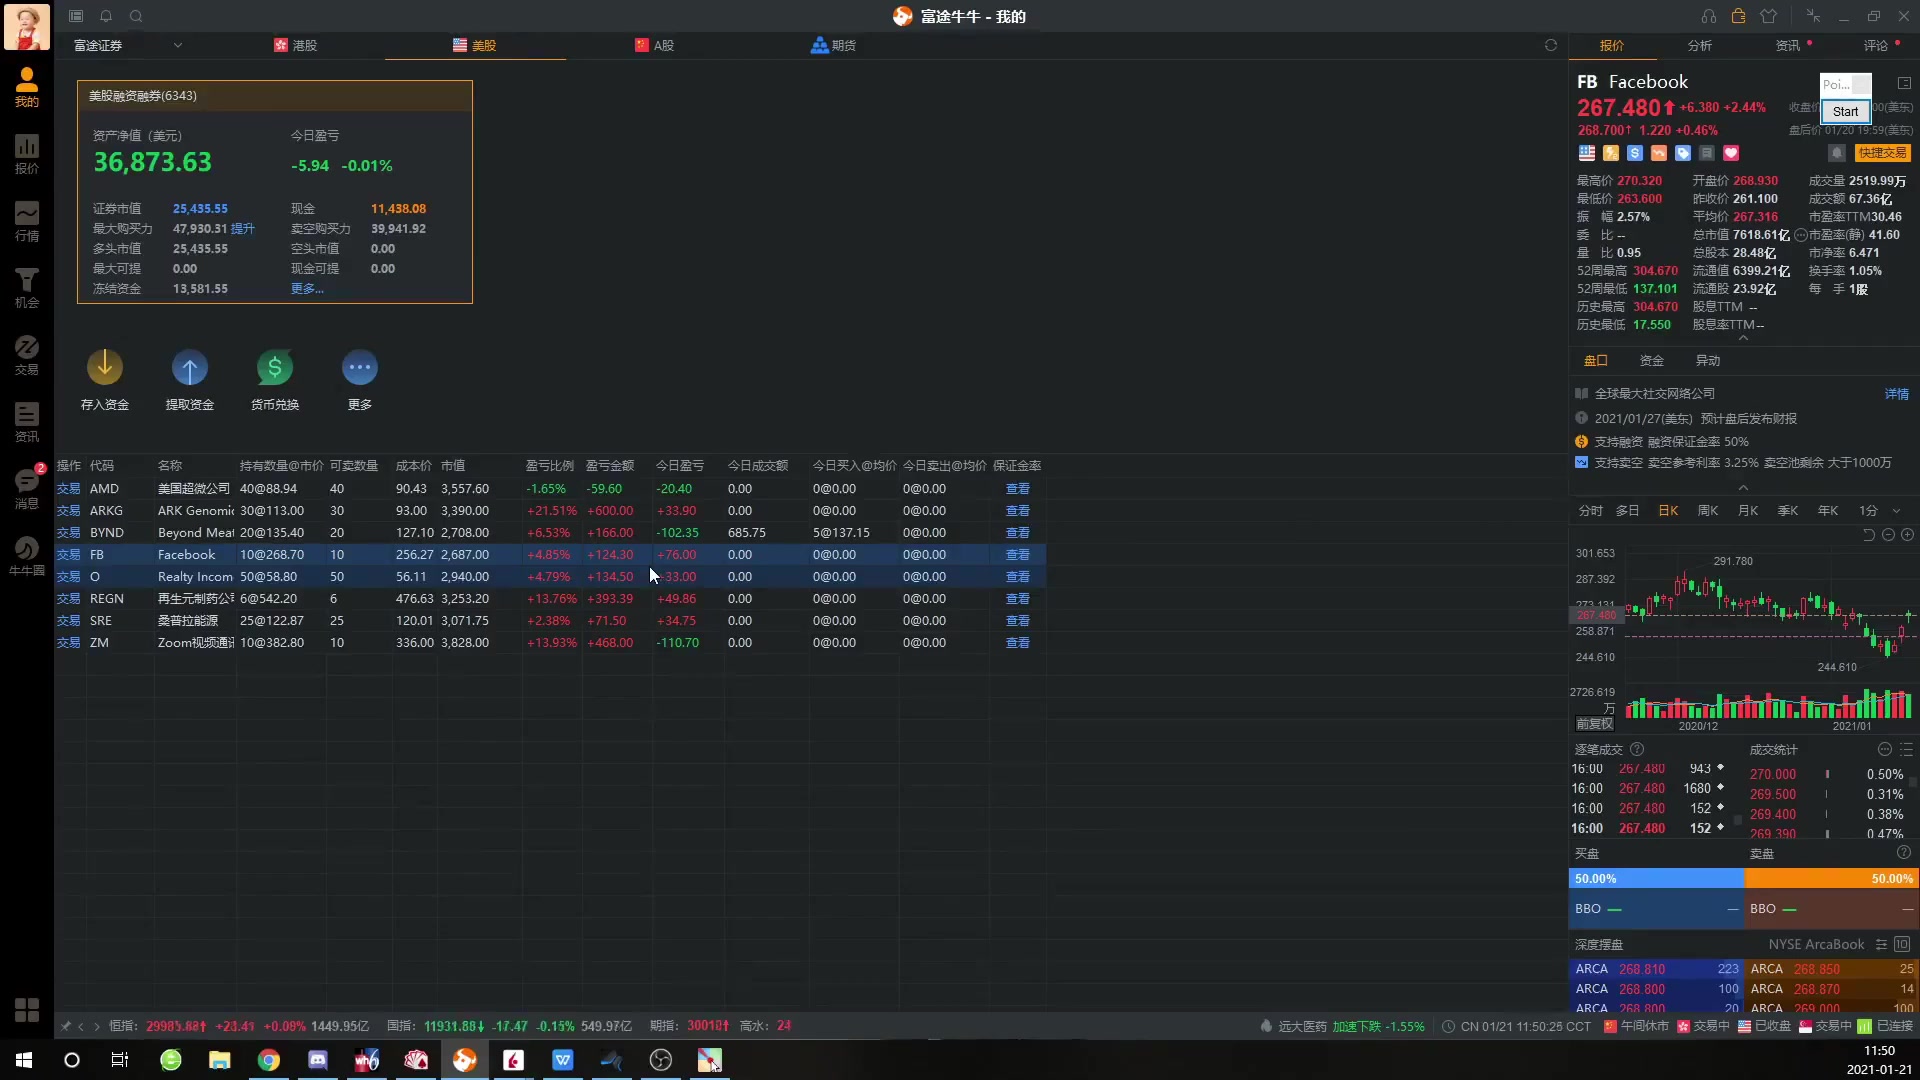Screen dimensions: 1920x1080
Task: Sort holdings by 盈亏比例 column header
Action: [x=550, y=466]
